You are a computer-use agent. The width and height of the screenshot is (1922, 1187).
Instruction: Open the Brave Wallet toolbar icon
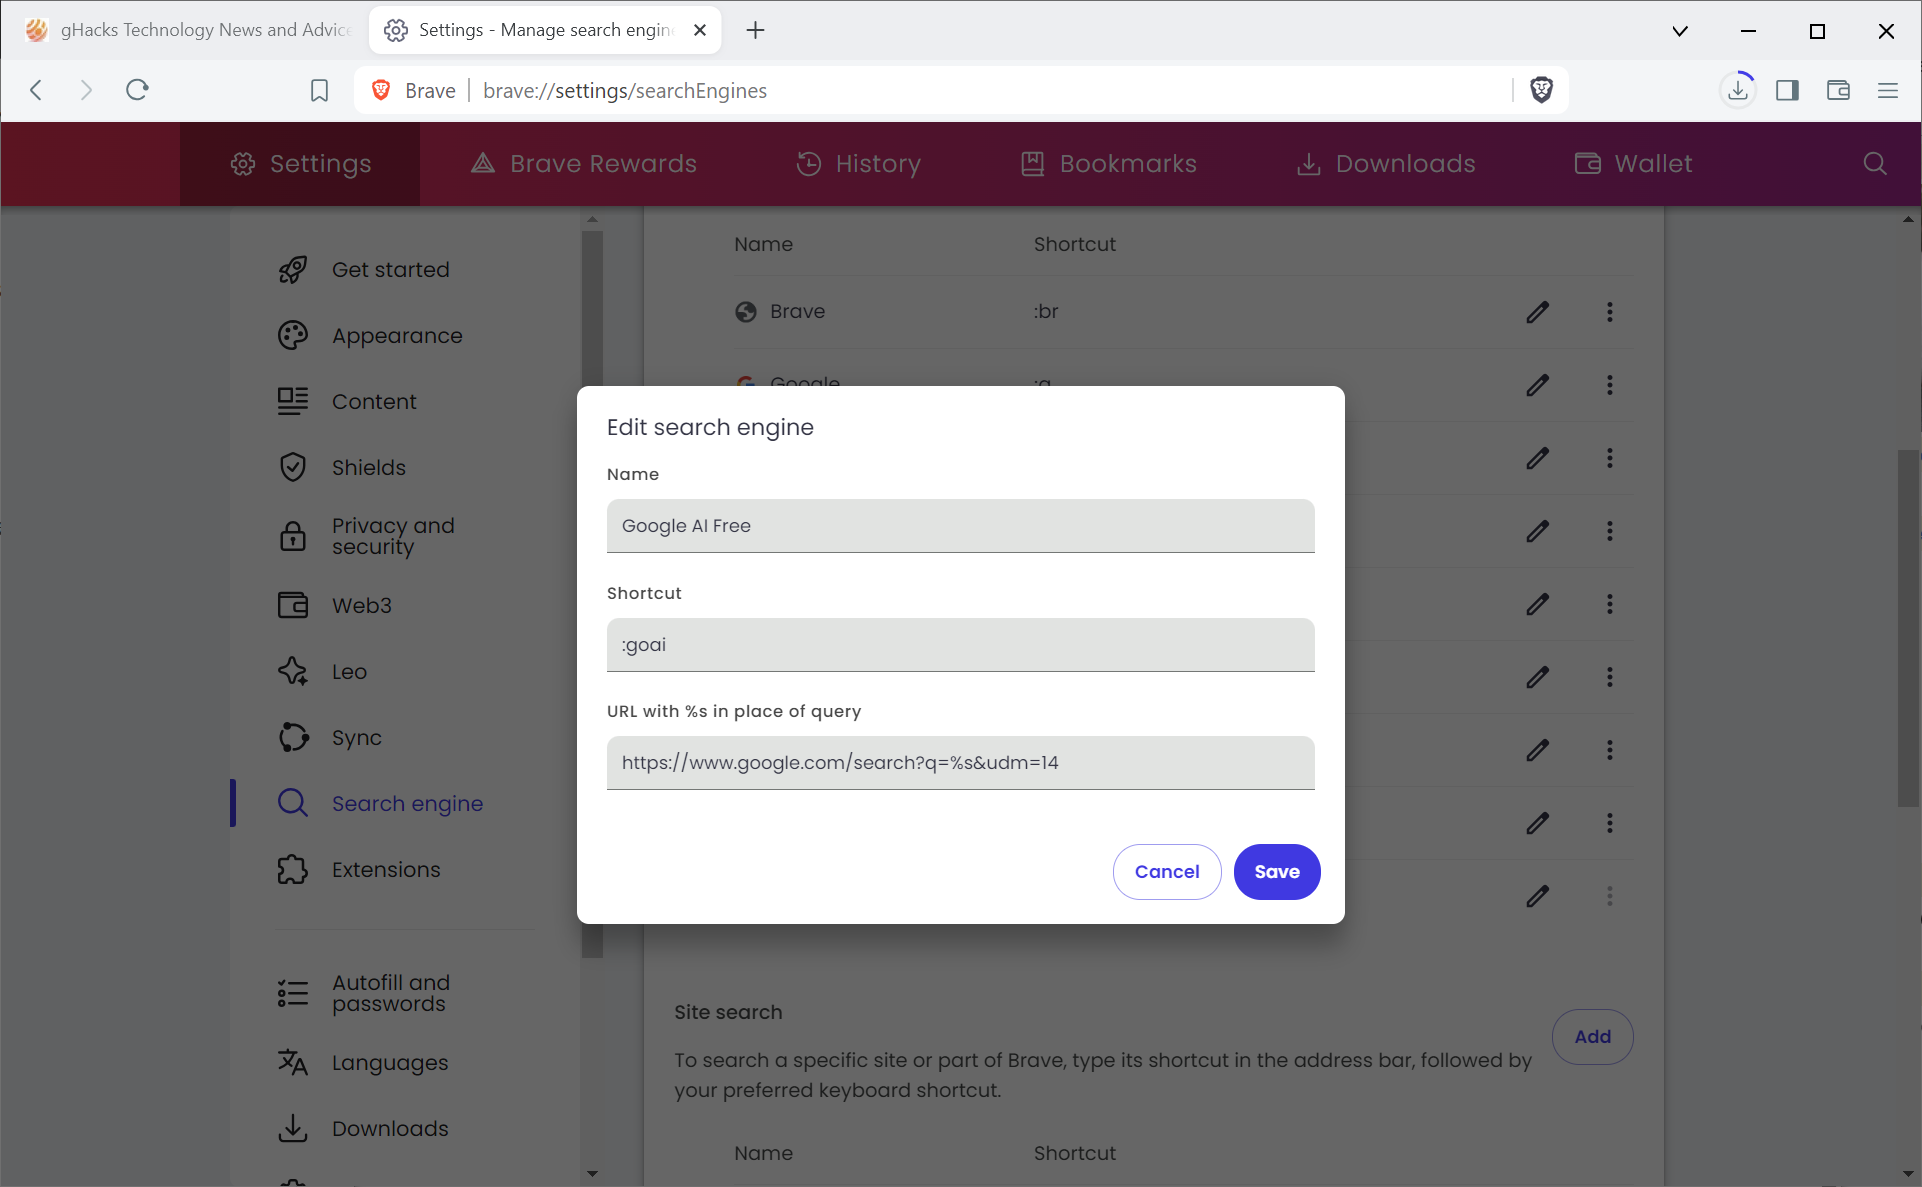(x=1838, y=90)
